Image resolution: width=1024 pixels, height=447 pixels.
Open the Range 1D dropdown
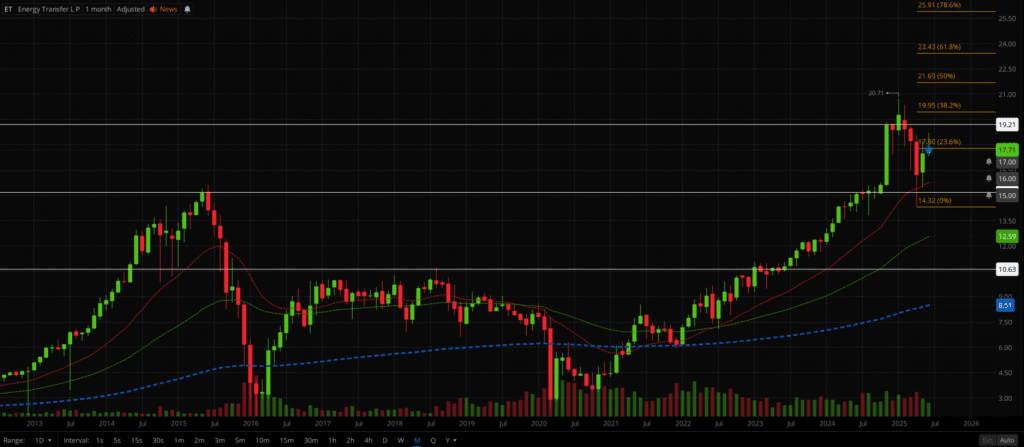[x=43, y=440]
